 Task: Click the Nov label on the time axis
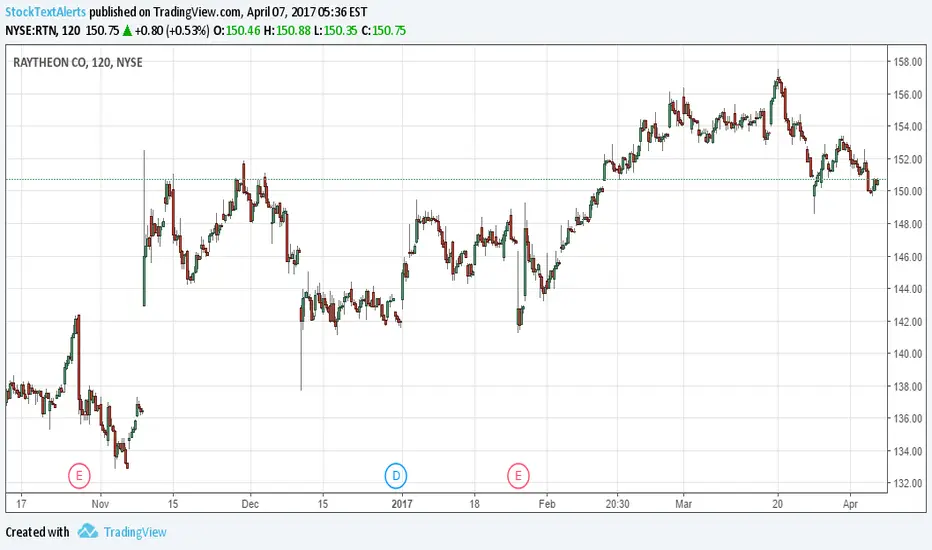pos(100,504)
